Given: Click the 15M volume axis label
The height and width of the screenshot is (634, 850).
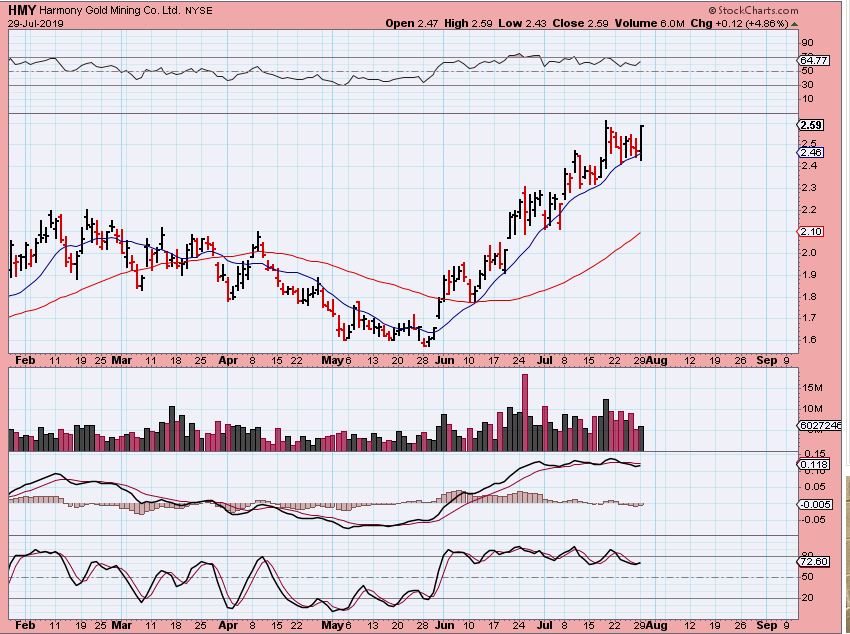Looking at the screenshot, I should coord(813,388).
